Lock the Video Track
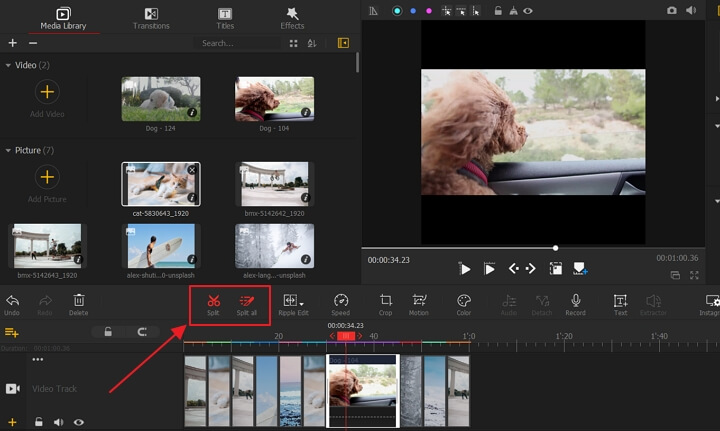Image resolution: width=720 pixels, height=431 pixels. [x=38, y=423]
